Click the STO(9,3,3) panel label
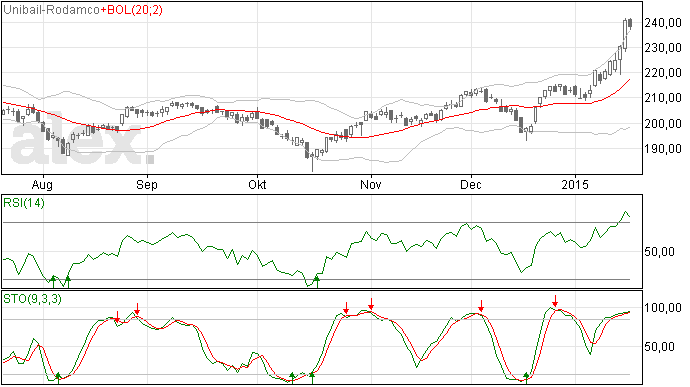Viewport: 690px width, 387px height. pos(32,299)
